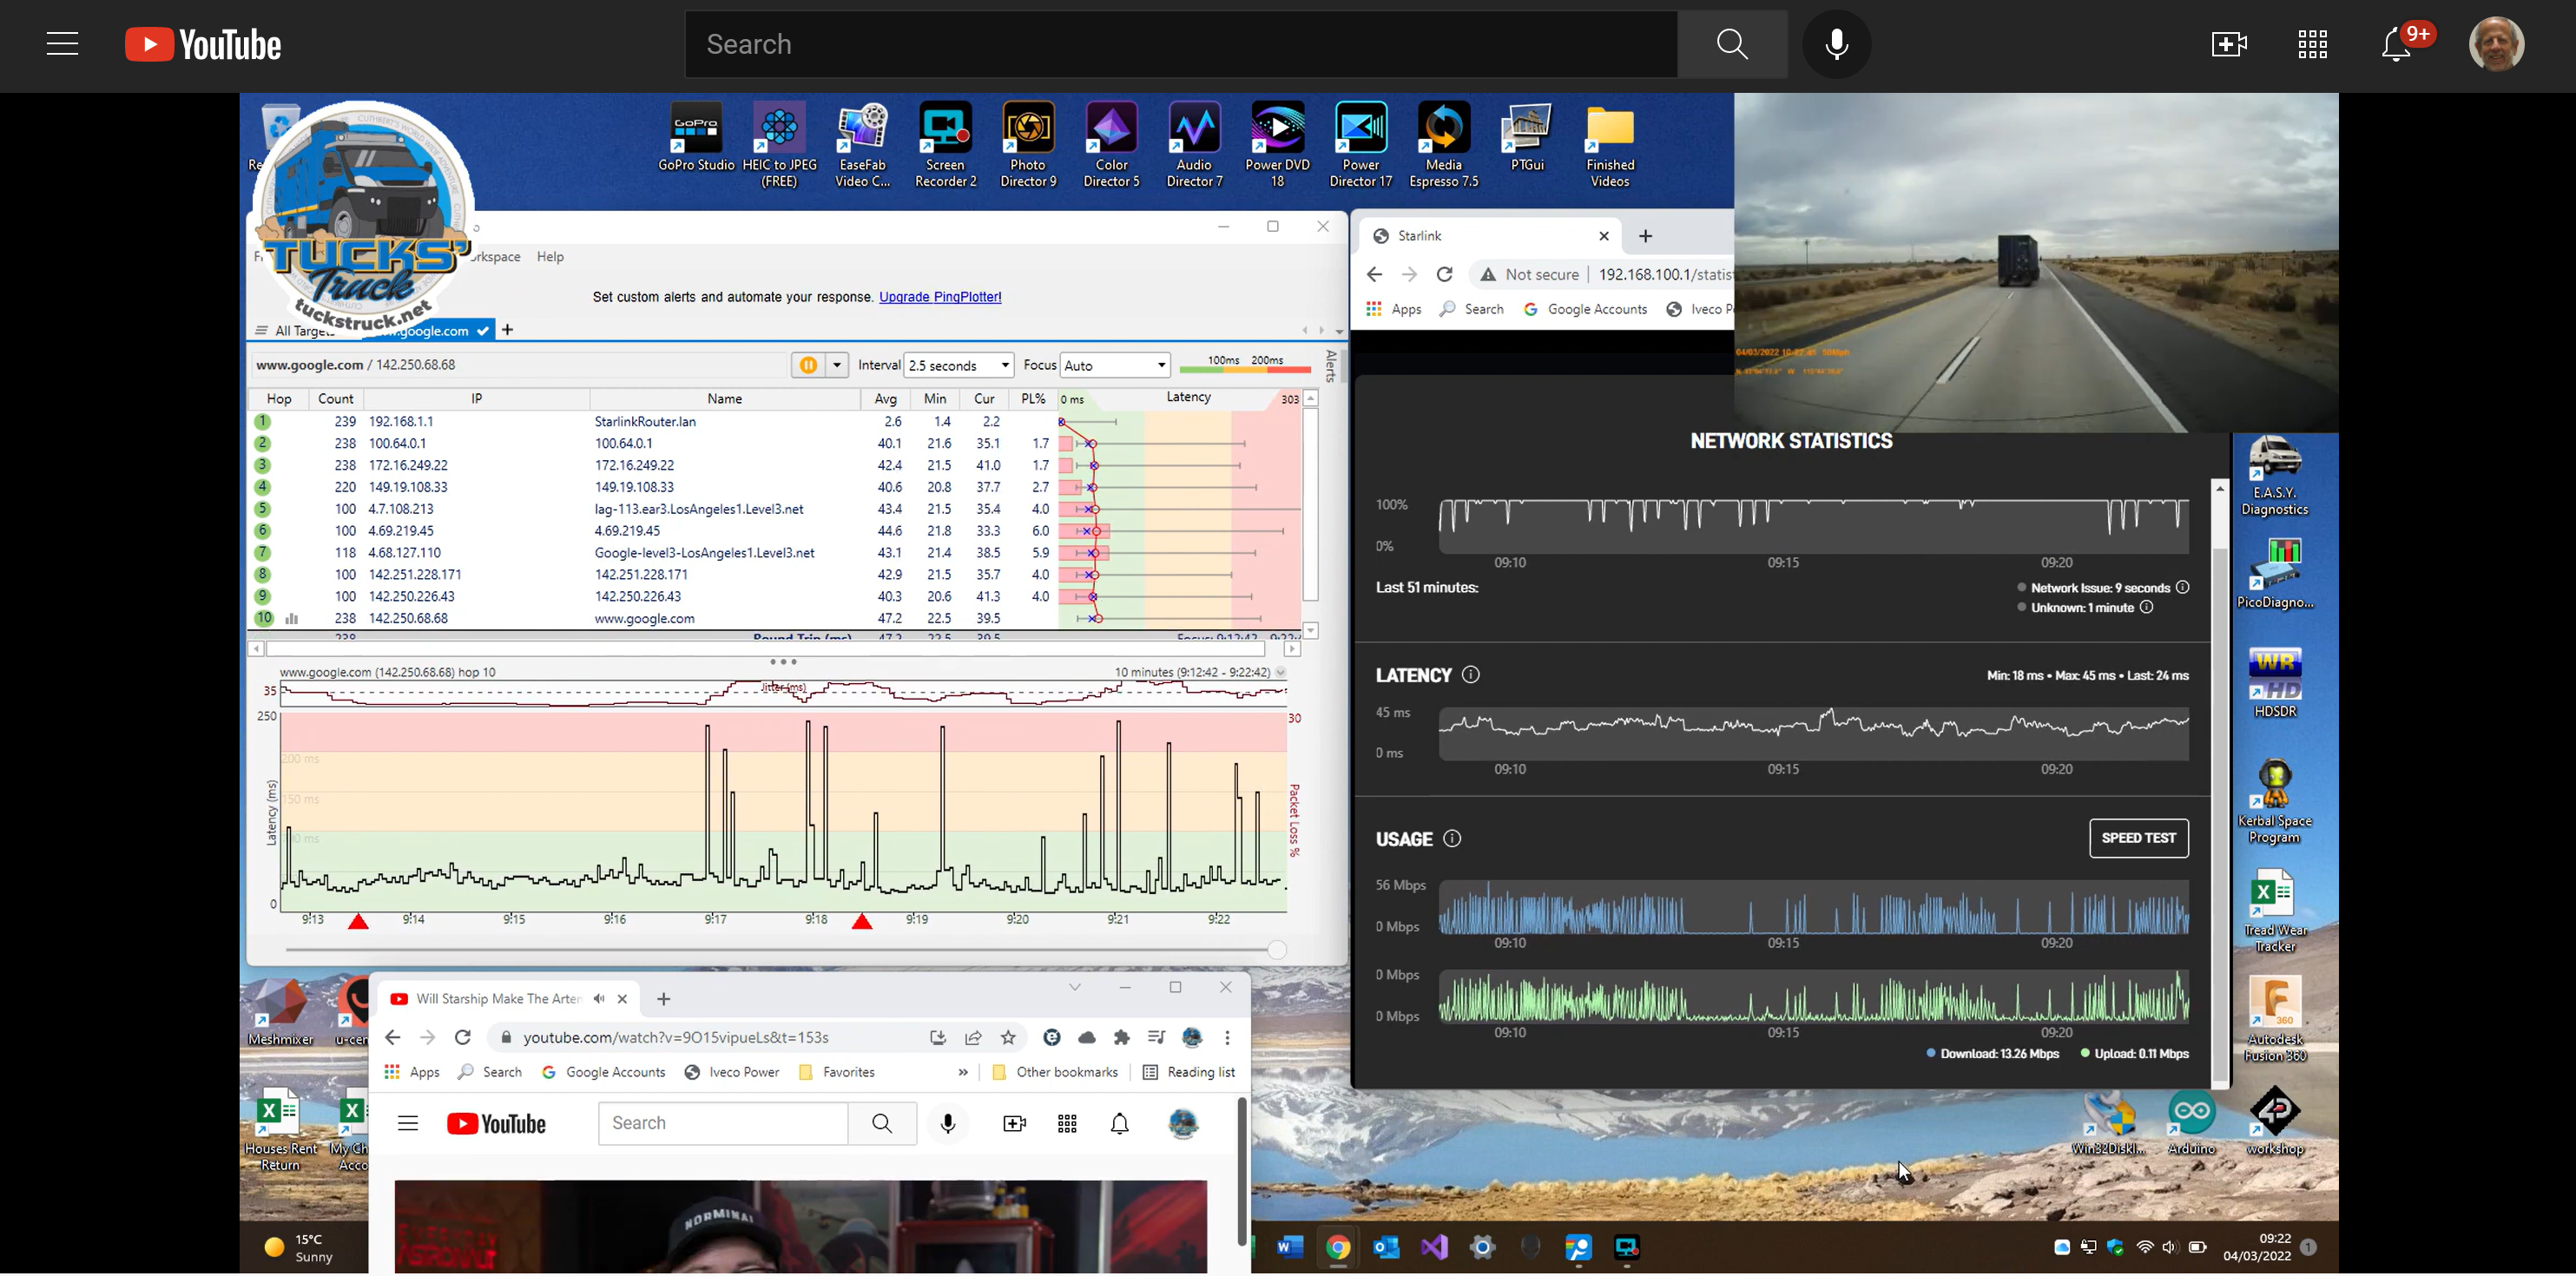Click Starlink statistics page vertical scrollbar
The height and width of the screenshot is (1276, 2576).
point(2220,815)
